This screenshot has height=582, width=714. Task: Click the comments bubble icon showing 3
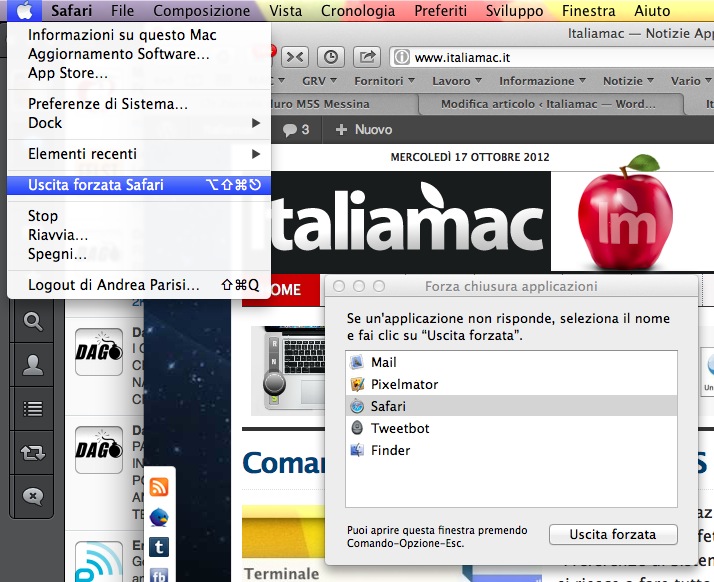pos(296,130)
